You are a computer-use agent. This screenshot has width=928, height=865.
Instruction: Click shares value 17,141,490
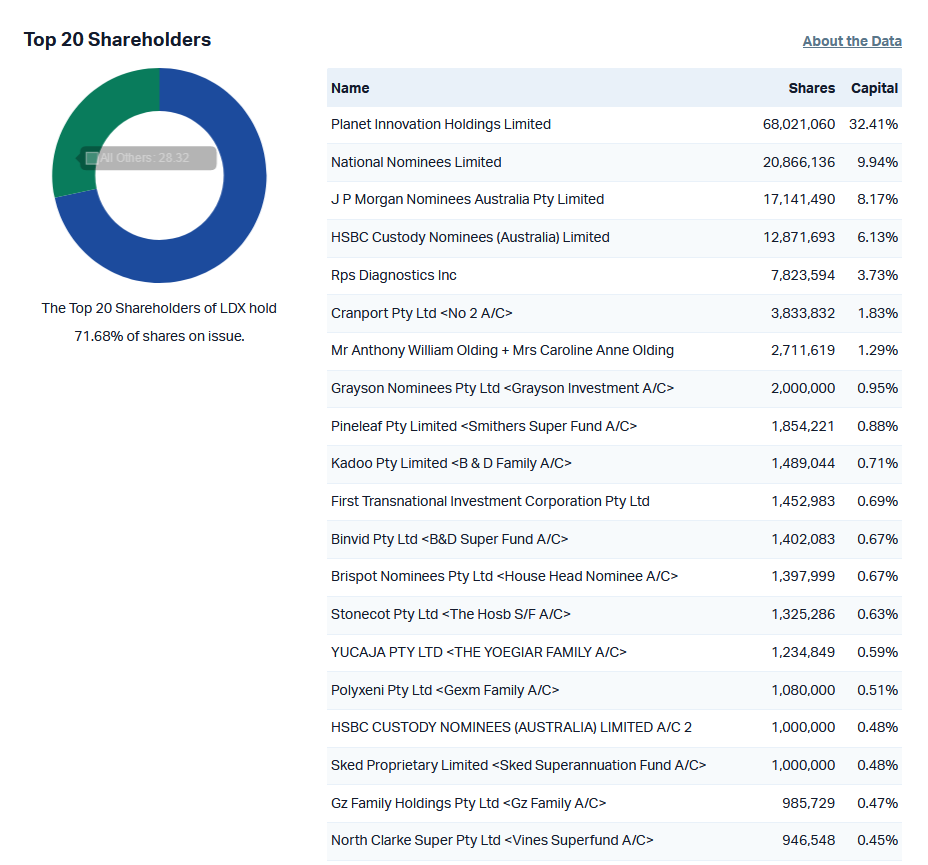point(798,199)
